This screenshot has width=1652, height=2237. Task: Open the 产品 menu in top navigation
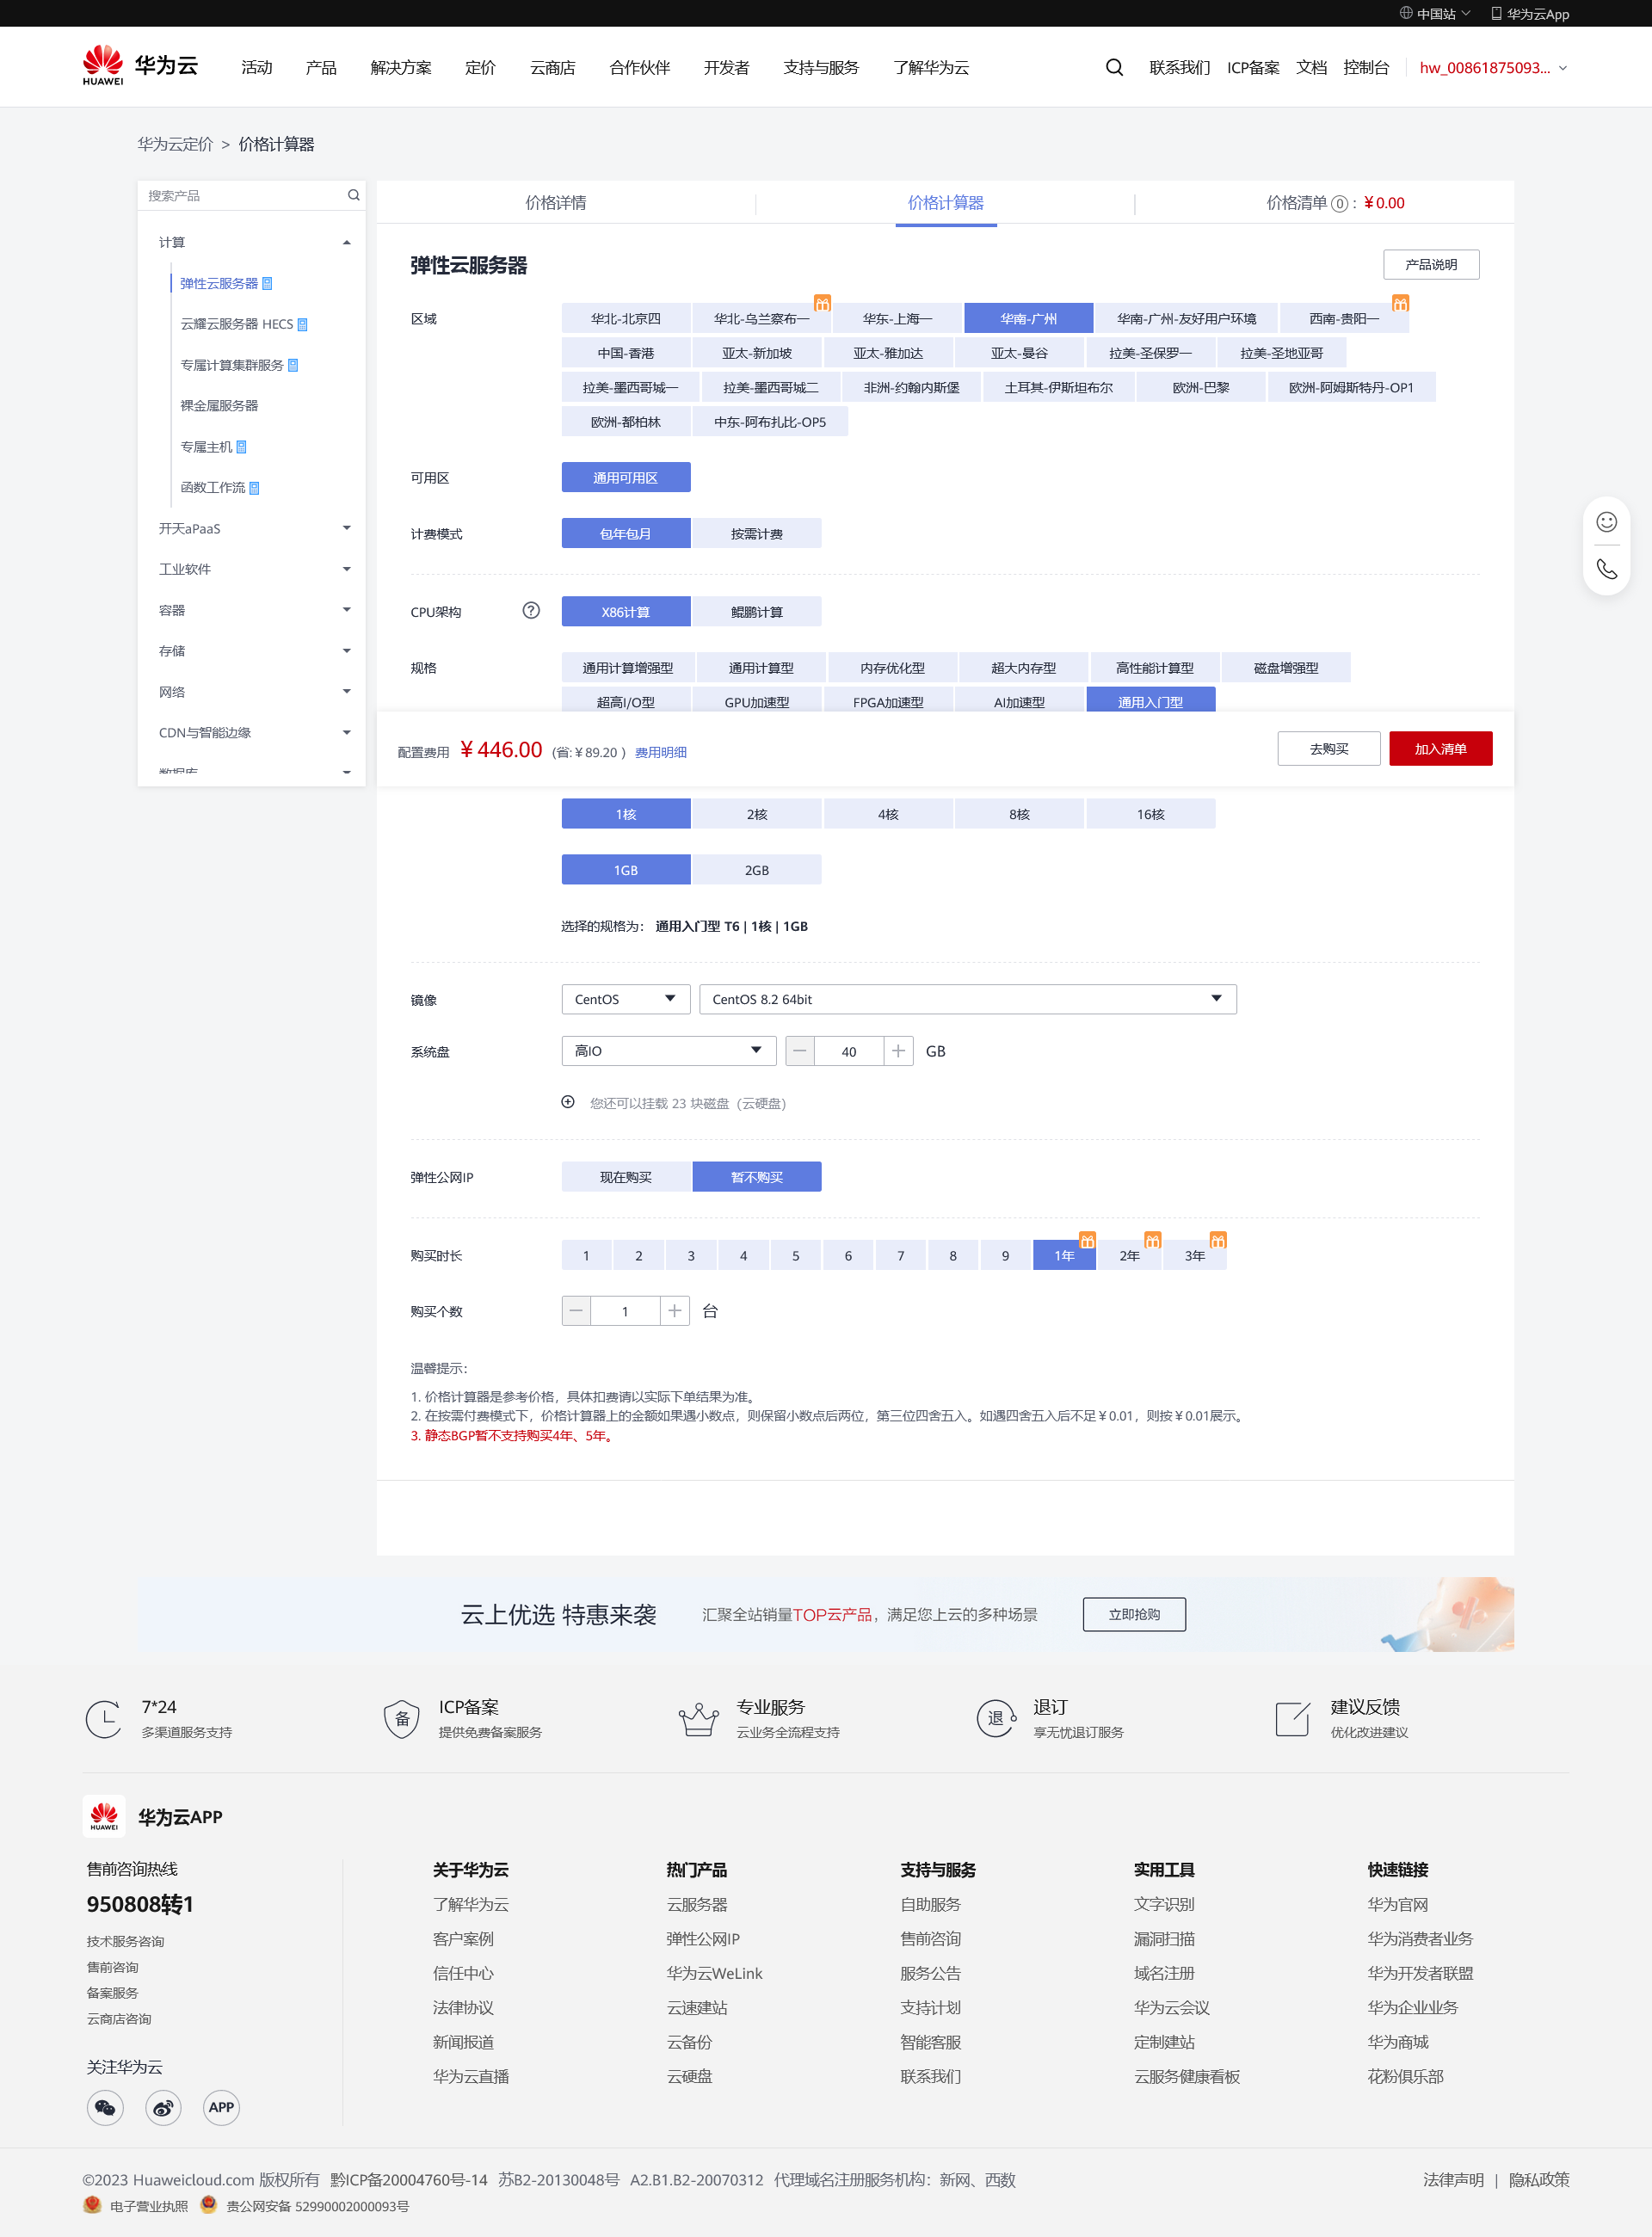320,67
